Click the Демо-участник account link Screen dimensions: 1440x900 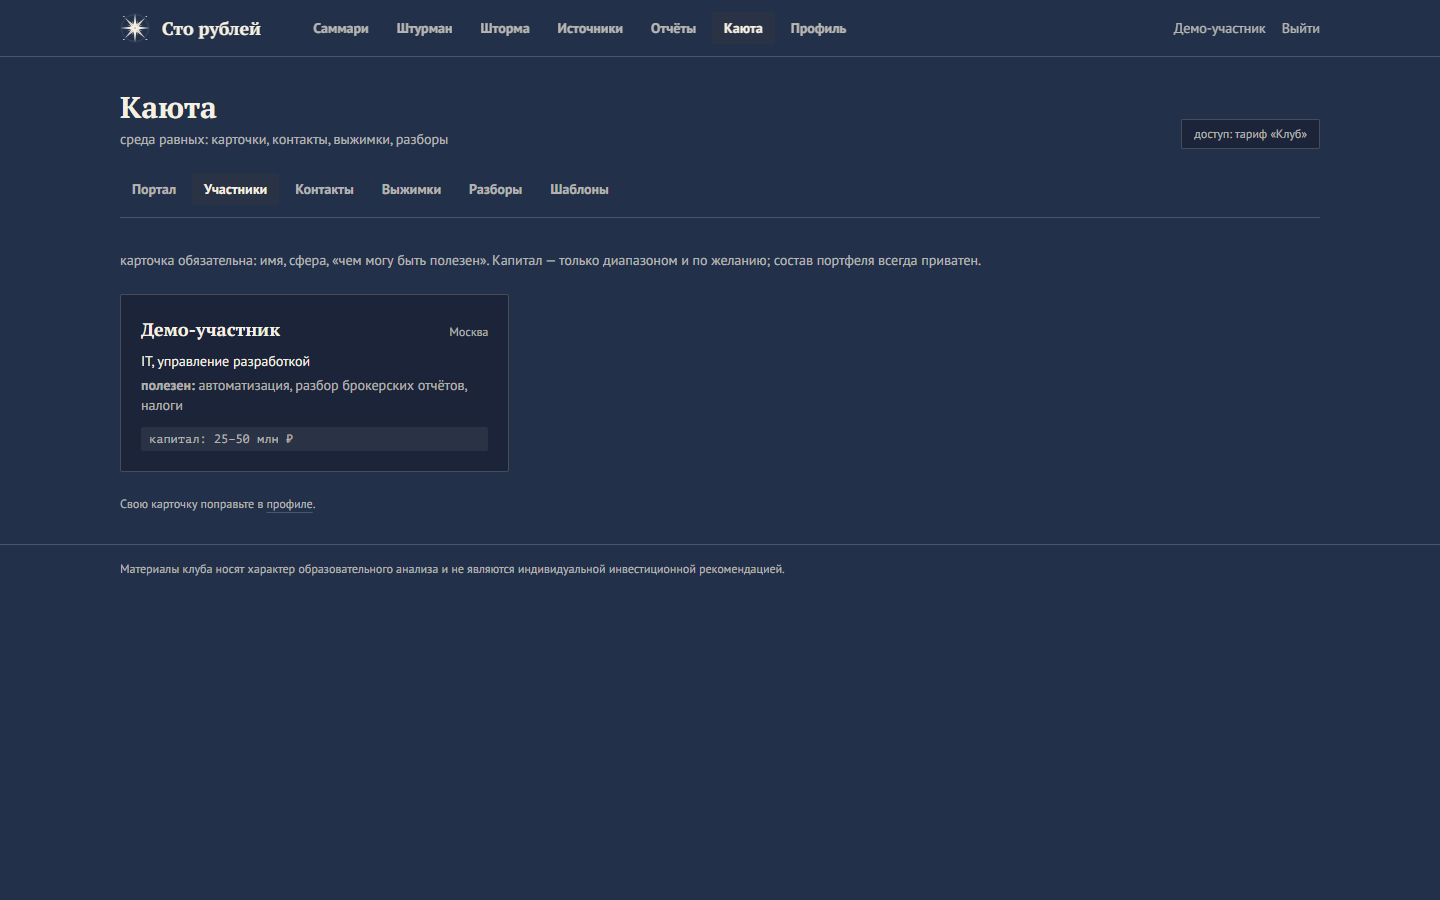[x=1219, y=29]
